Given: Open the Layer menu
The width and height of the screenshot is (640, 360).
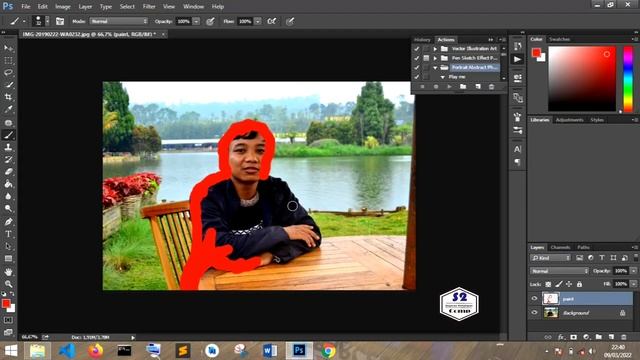Looking at the screenshot, I should (85, 7).
